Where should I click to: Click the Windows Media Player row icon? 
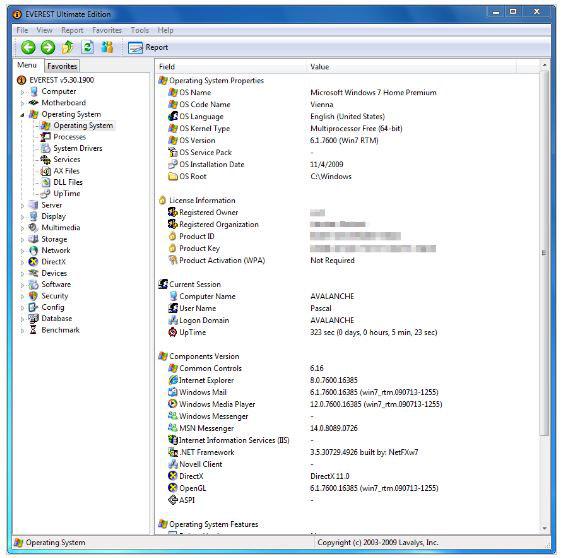(x=173, y=404)
